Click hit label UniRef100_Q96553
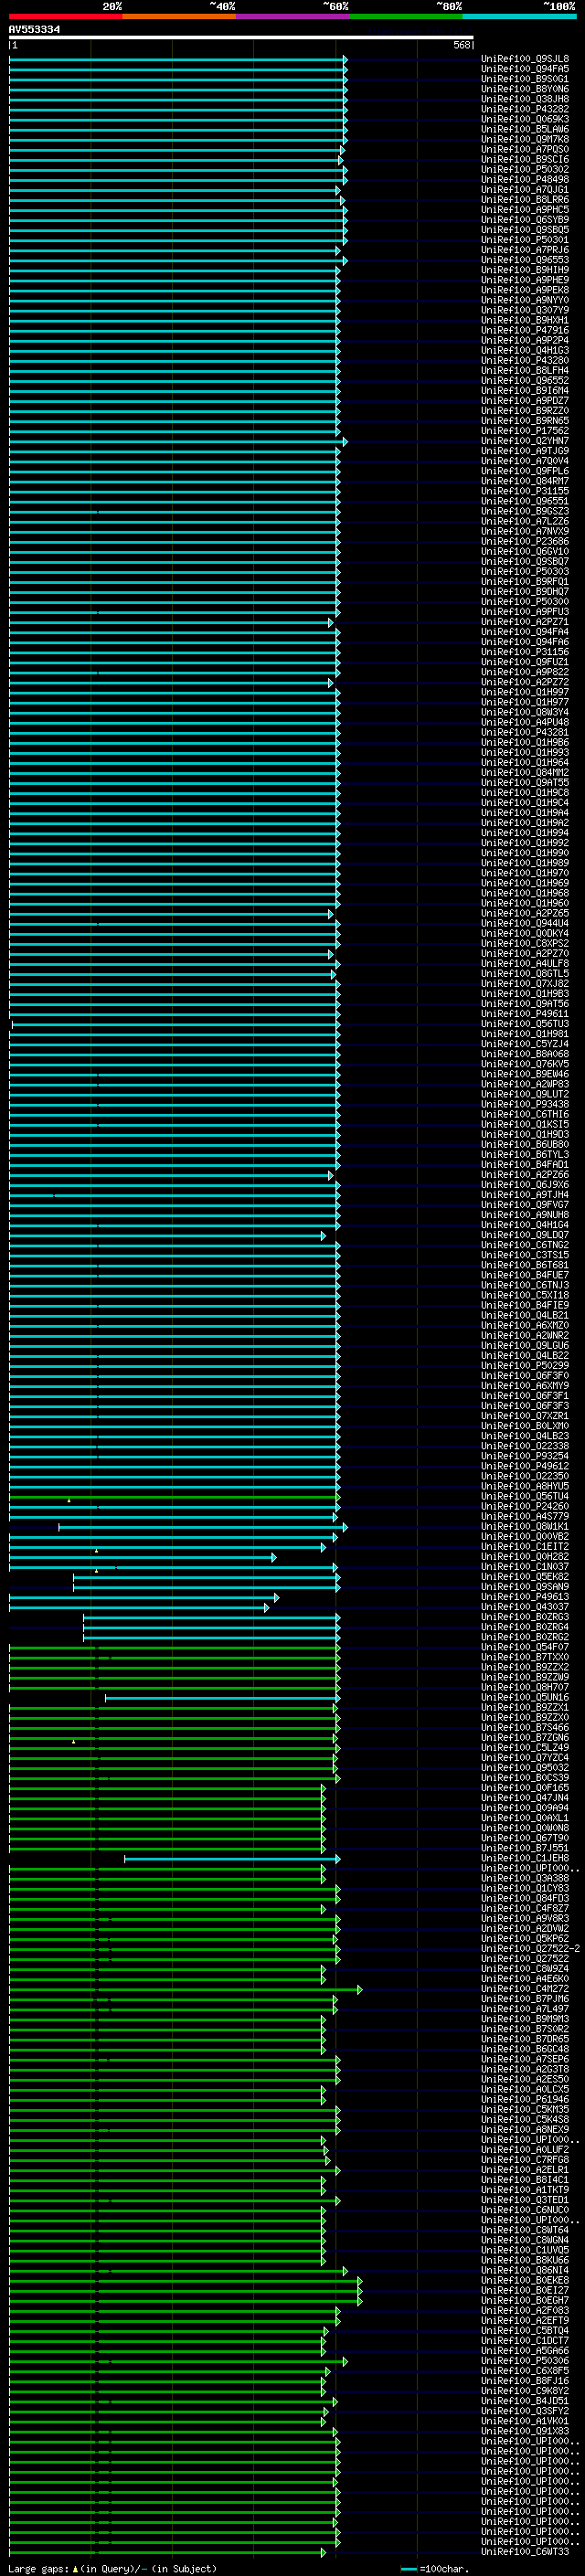Image resolution: width=585 pixels, height=2576 pixels. tap(525, 260)
